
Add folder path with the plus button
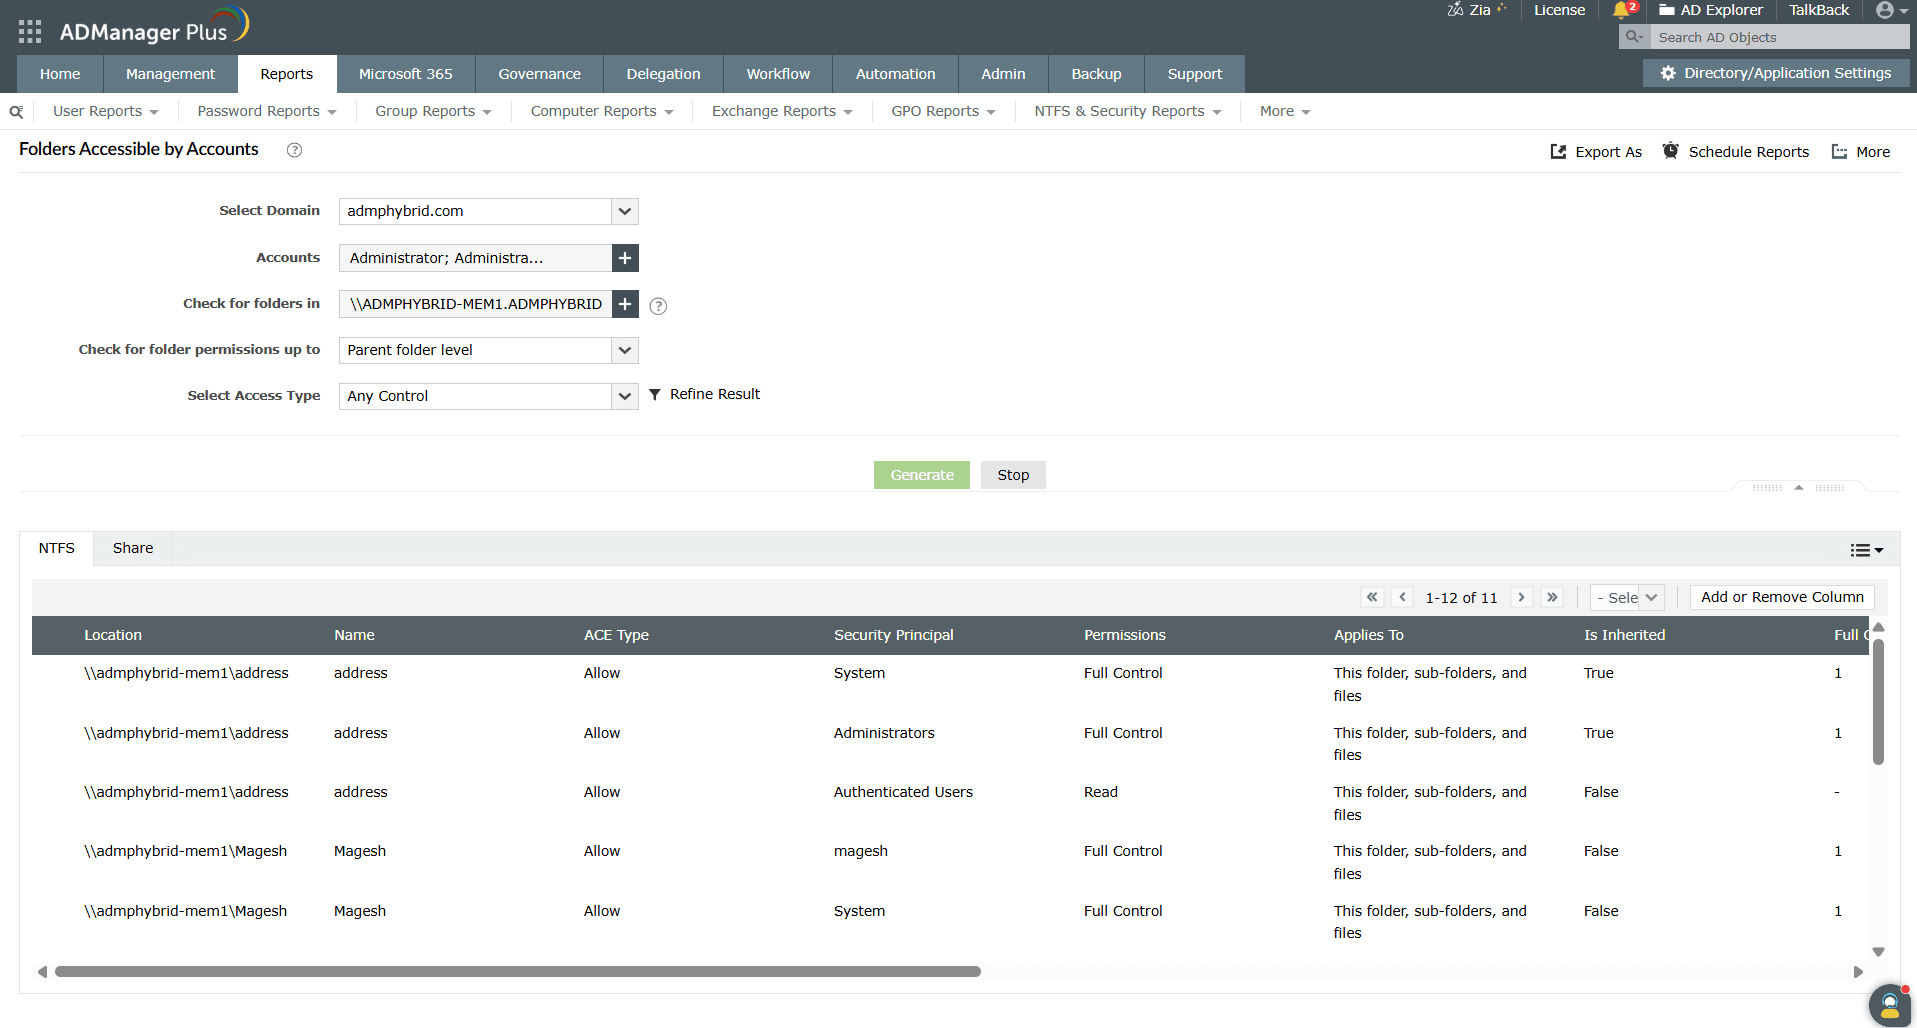625,304
